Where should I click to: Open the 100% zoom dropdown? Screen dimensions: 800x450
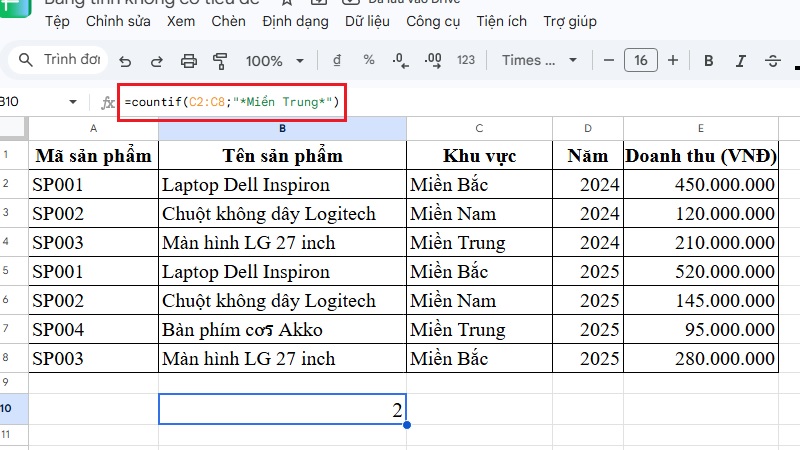coord(274,61)
